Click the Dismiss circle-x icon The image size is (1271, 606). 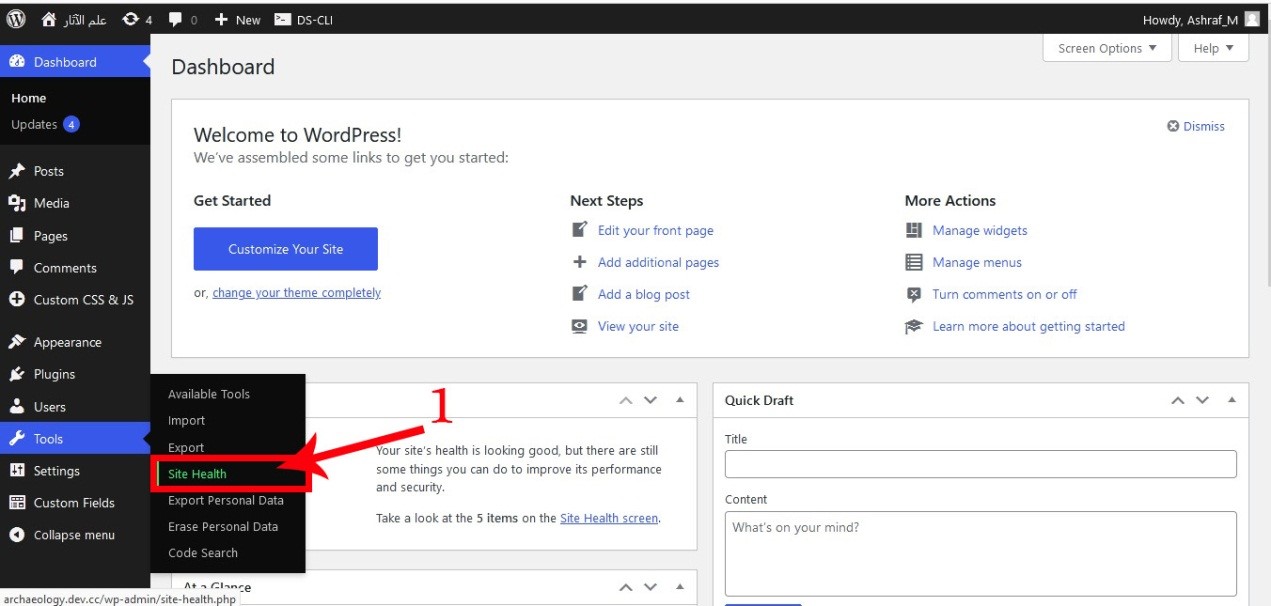click(1173, 126)
